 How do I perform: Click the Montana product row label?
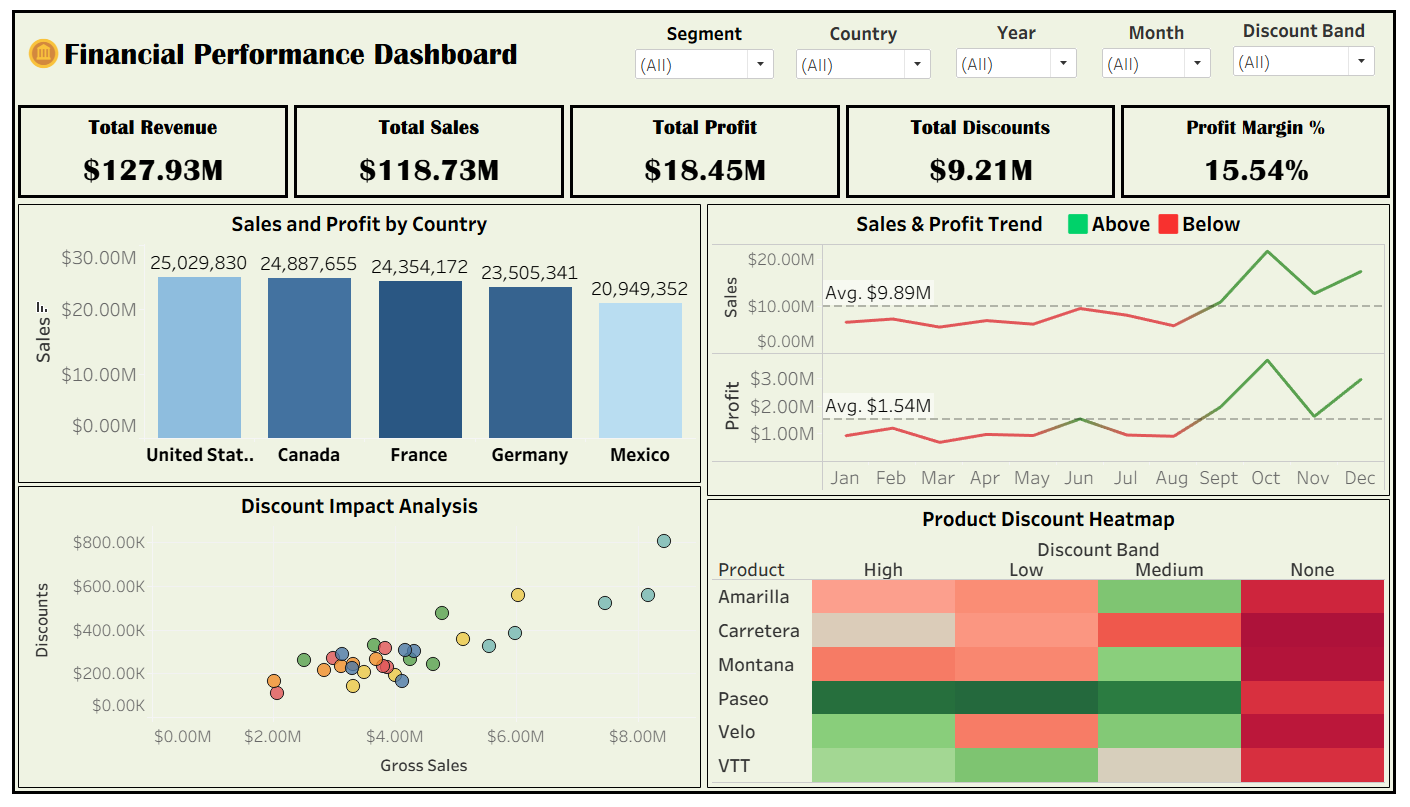(x=755, y=665)
